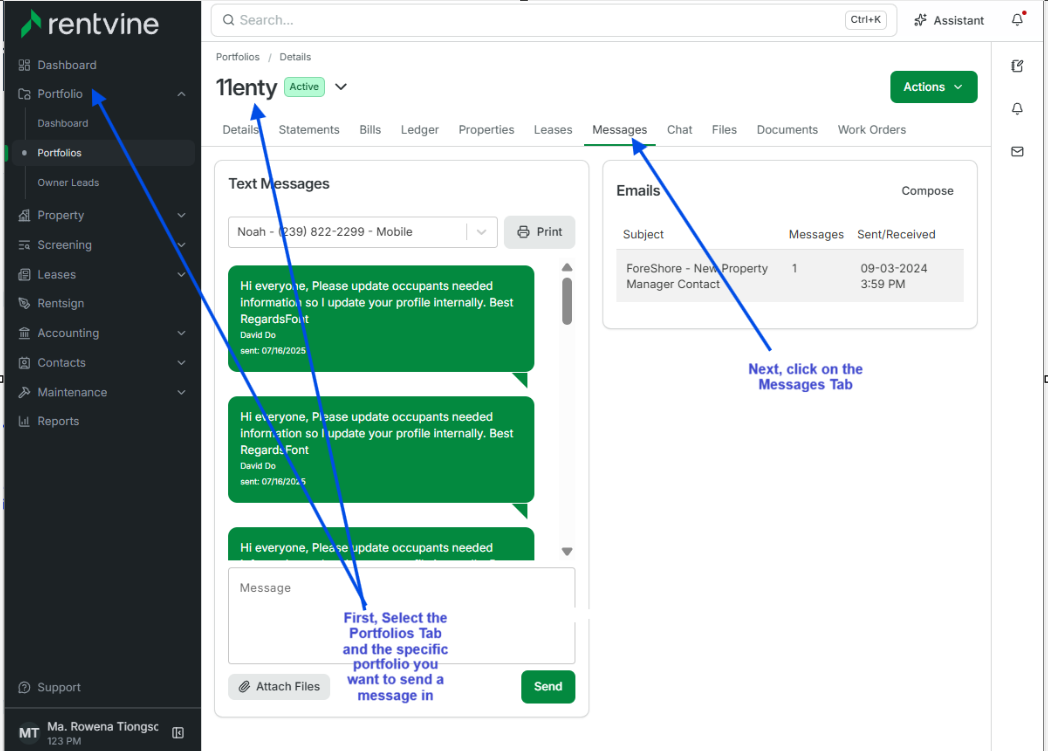1048x751 pixels.
Task: Click the MT user avatar
Action: click(x=29, y=733)
